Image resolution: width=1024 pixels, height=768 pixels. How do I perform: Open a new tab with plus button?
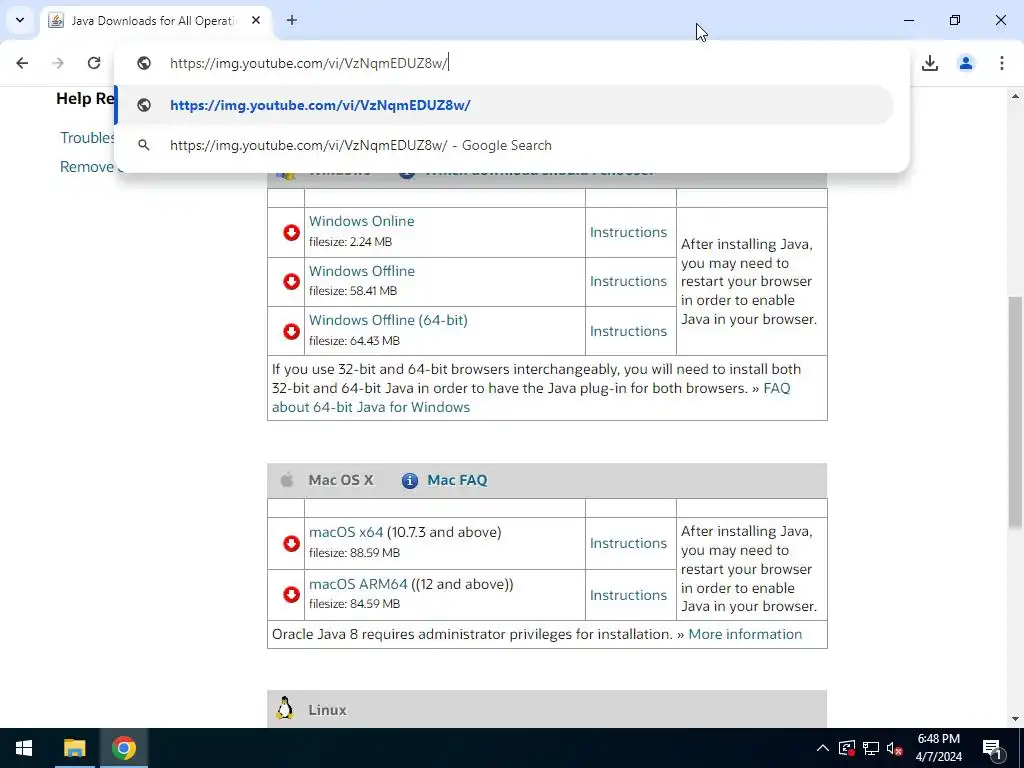[292, 20]
